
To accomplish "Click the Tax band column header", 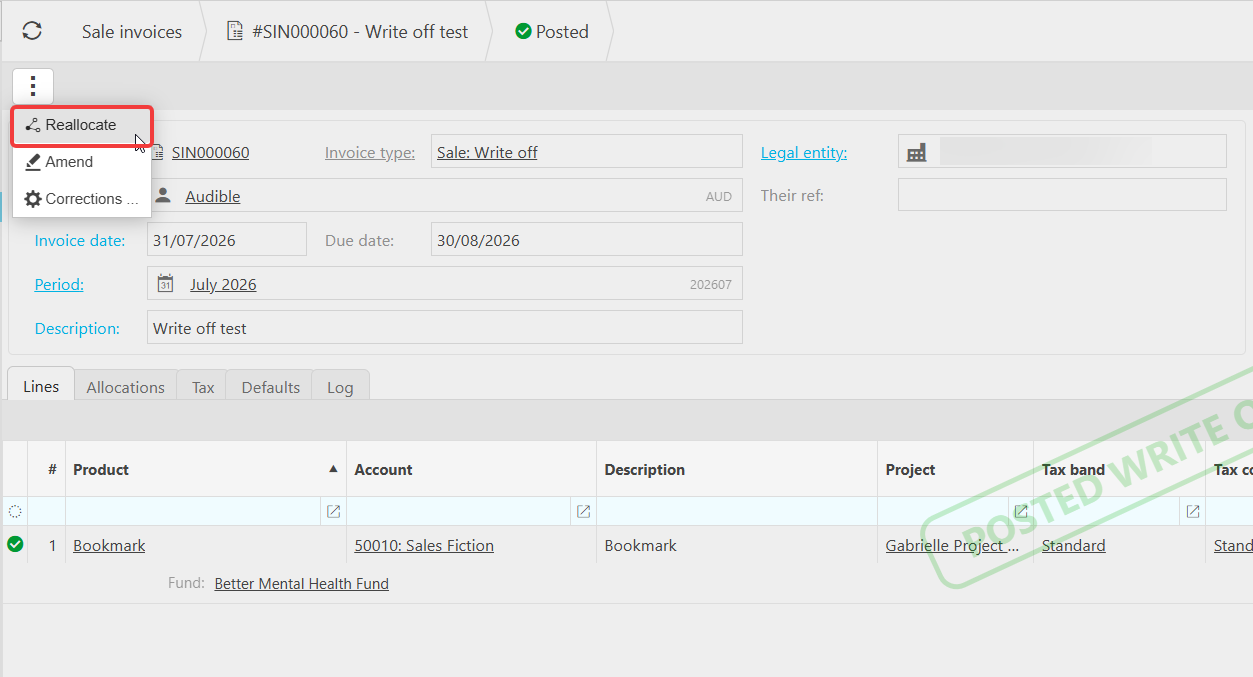I will [x=1120, y=469].
